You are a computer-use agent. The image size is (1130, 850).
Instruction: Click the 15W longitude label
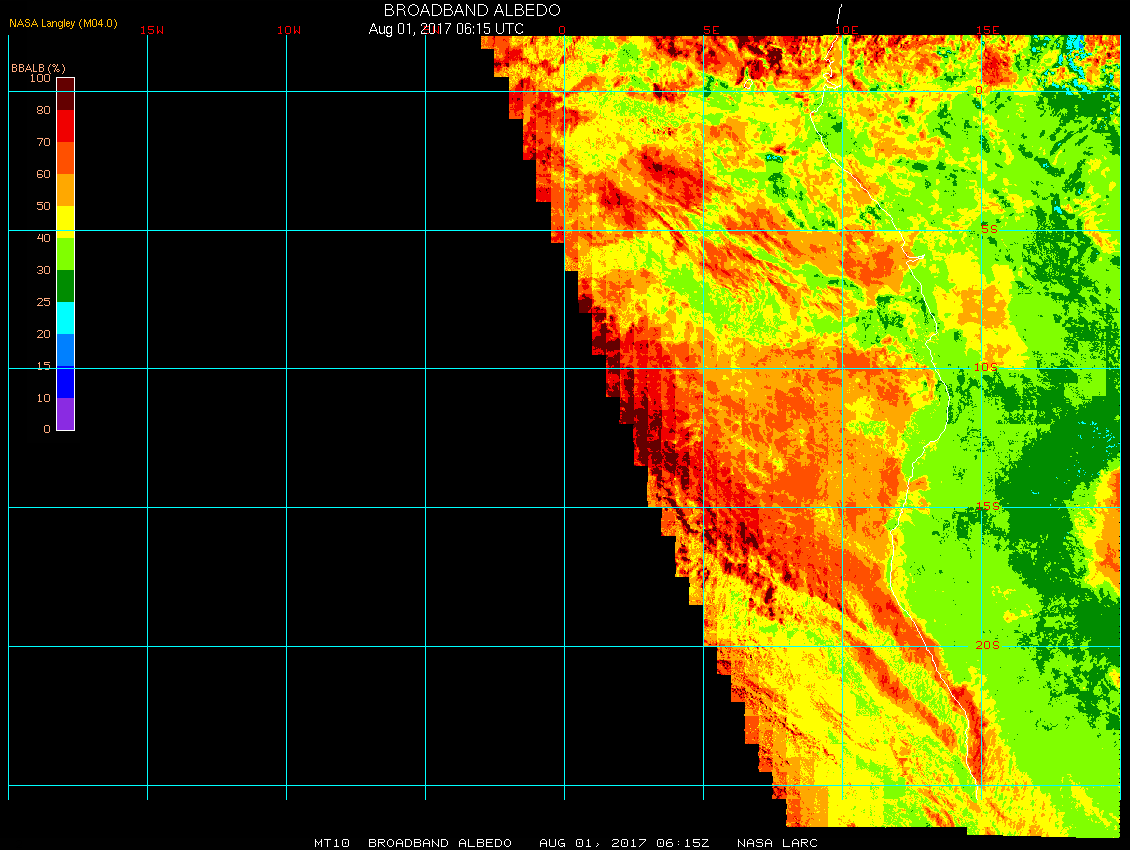tap(151, 30)
